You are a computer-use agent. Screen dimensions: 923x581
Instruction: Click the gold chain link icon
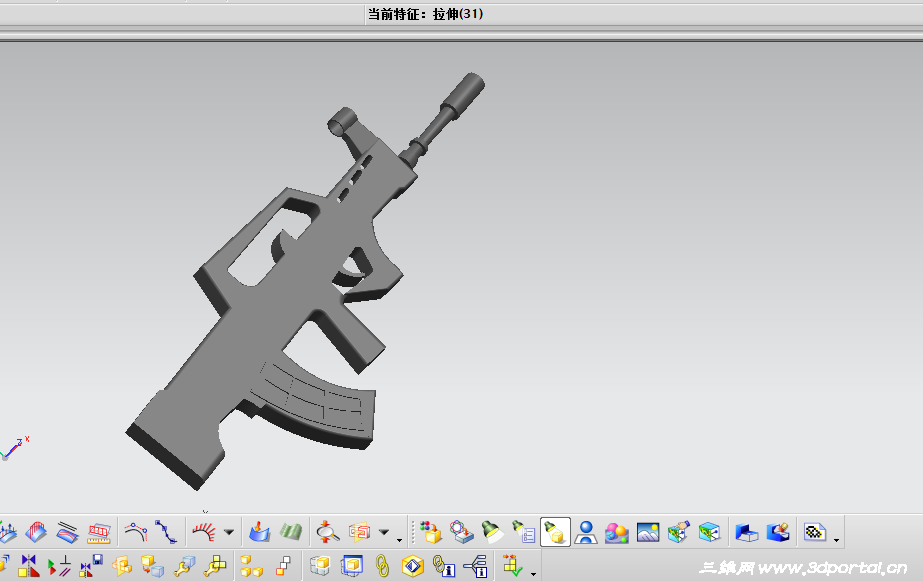click(382, 566)
